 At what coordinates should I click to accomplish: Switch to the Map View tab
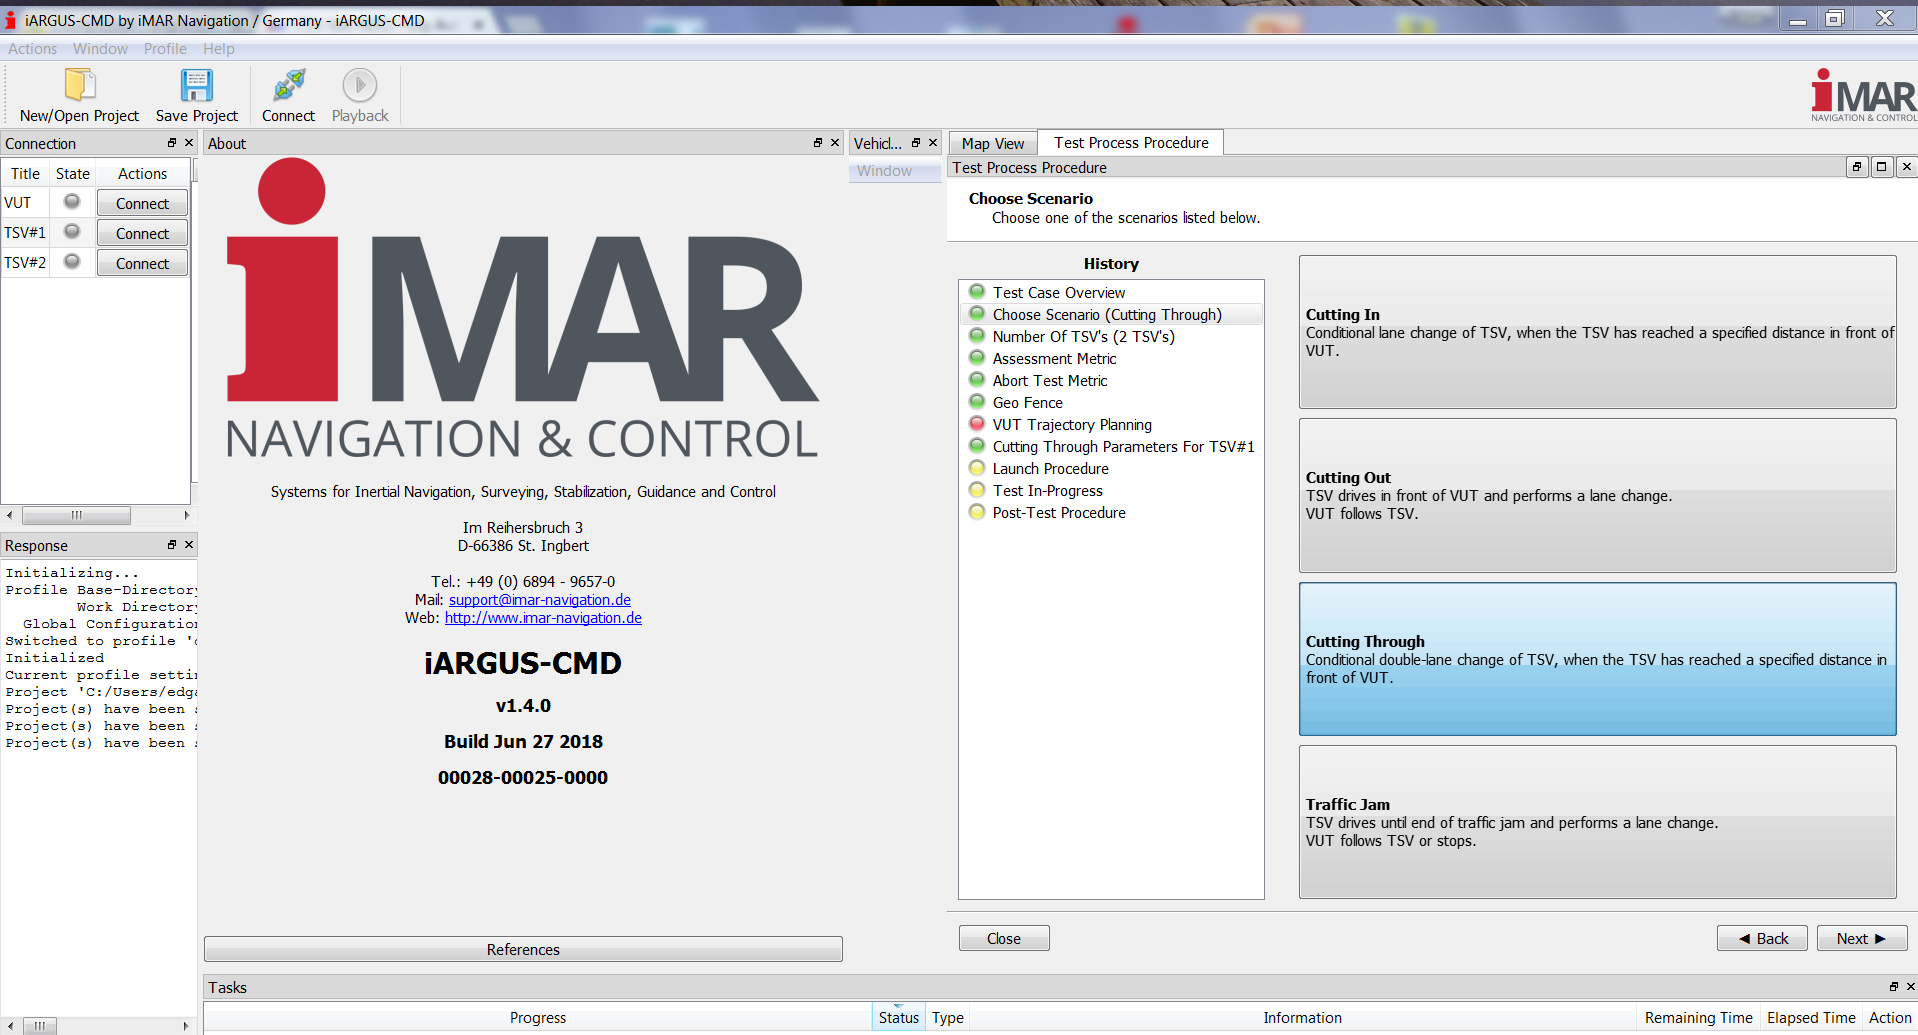tap(993, 144)
